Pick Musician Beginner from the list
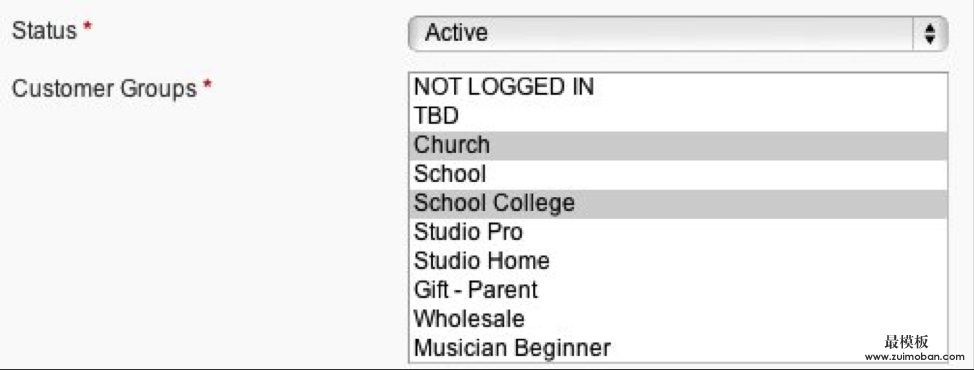The width and height of the screenshot is (974, 370). (x=678, y=348)
